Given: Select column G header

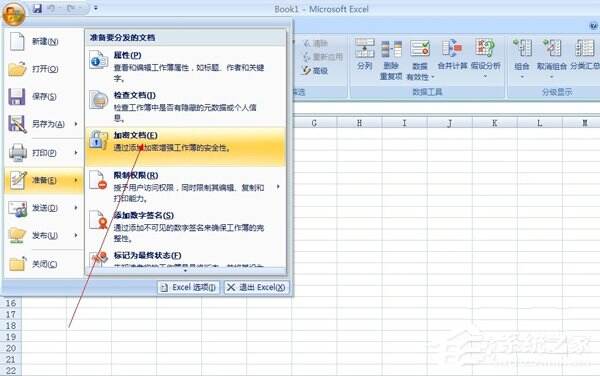Looking at the screenshot, I should click(314, 123).
